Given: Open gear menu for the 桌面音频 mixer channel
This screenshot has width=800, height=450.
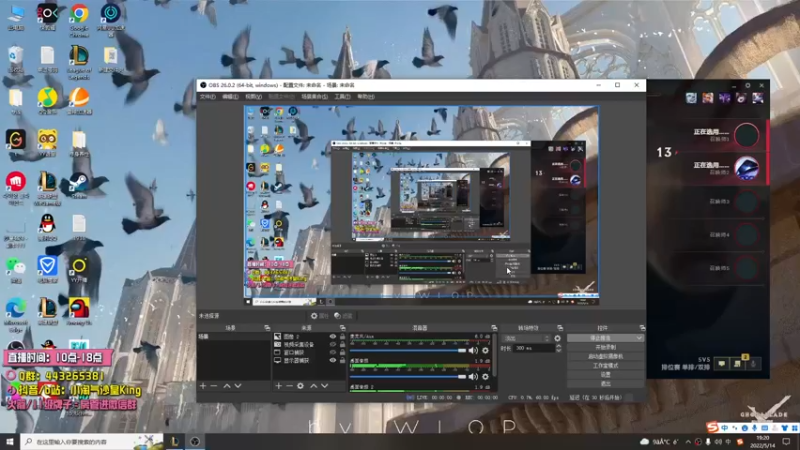Looking at the screenshot, I should tap(485, 377).
